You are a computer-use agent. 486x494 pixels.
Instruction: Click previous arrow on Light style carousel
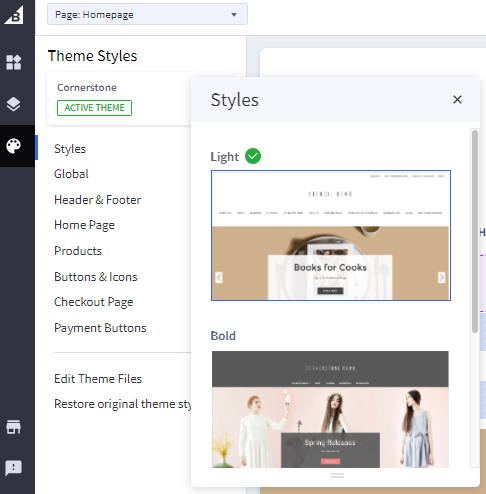coord(219,277)
